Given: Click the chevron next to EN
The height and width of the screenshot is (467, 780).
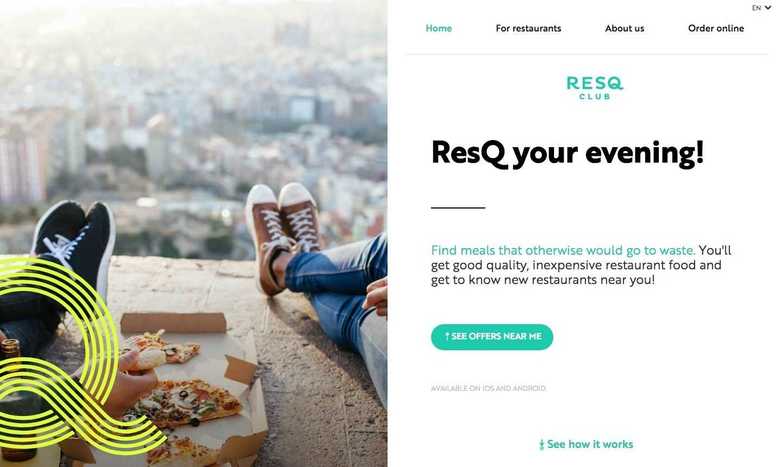Looking at the screenshot, I should pyautogui.click(x=768, y=8).
